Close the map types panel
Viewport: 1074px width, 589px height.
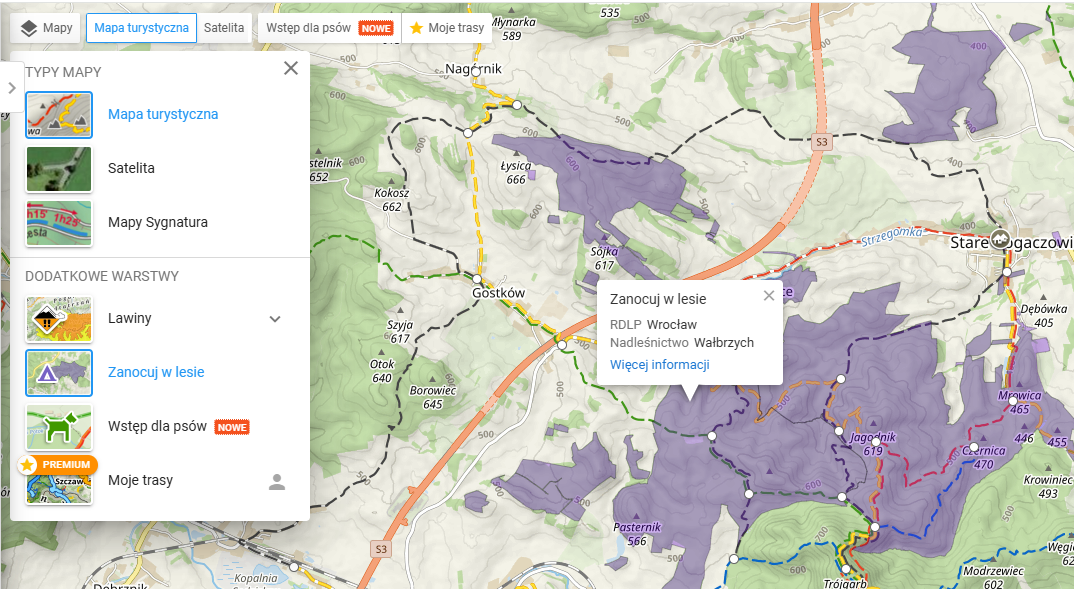coord(291,68)
